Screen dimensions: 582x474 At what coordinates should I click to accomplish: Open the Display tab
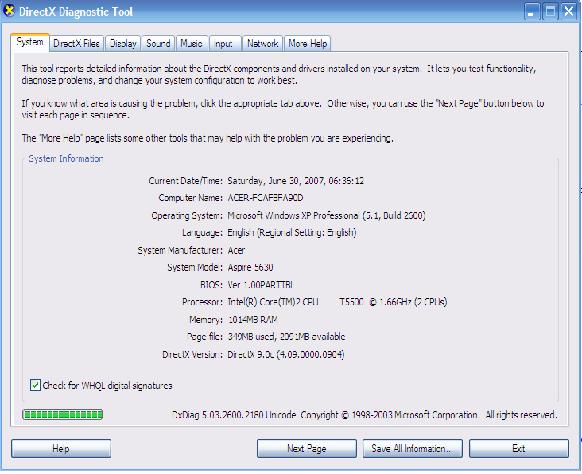click(x=123, y=44)
